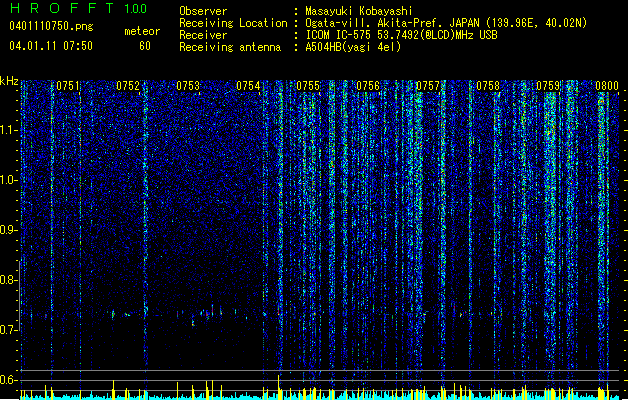Click the Receiving Location label
This screenshot has height=400, width=629.
[x=233, y=24]
